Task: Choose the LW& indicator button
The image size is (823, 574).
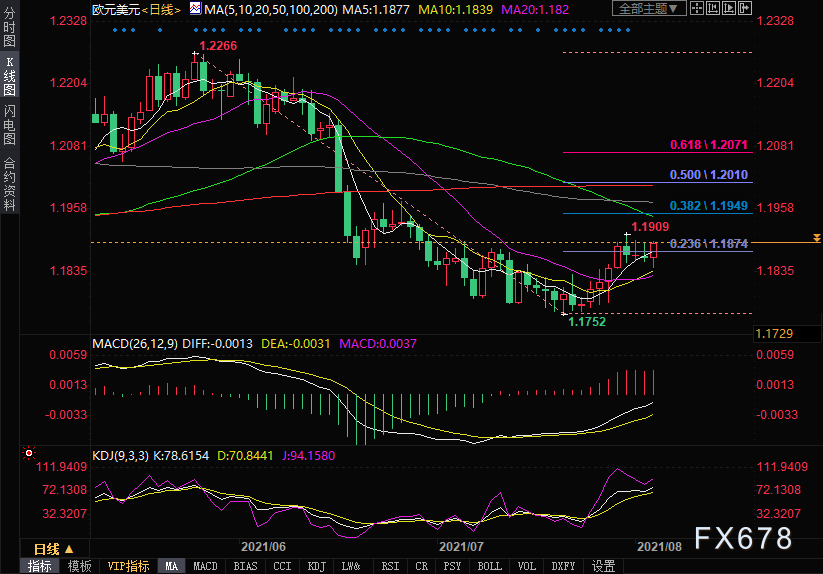Action: pos(351,566)
